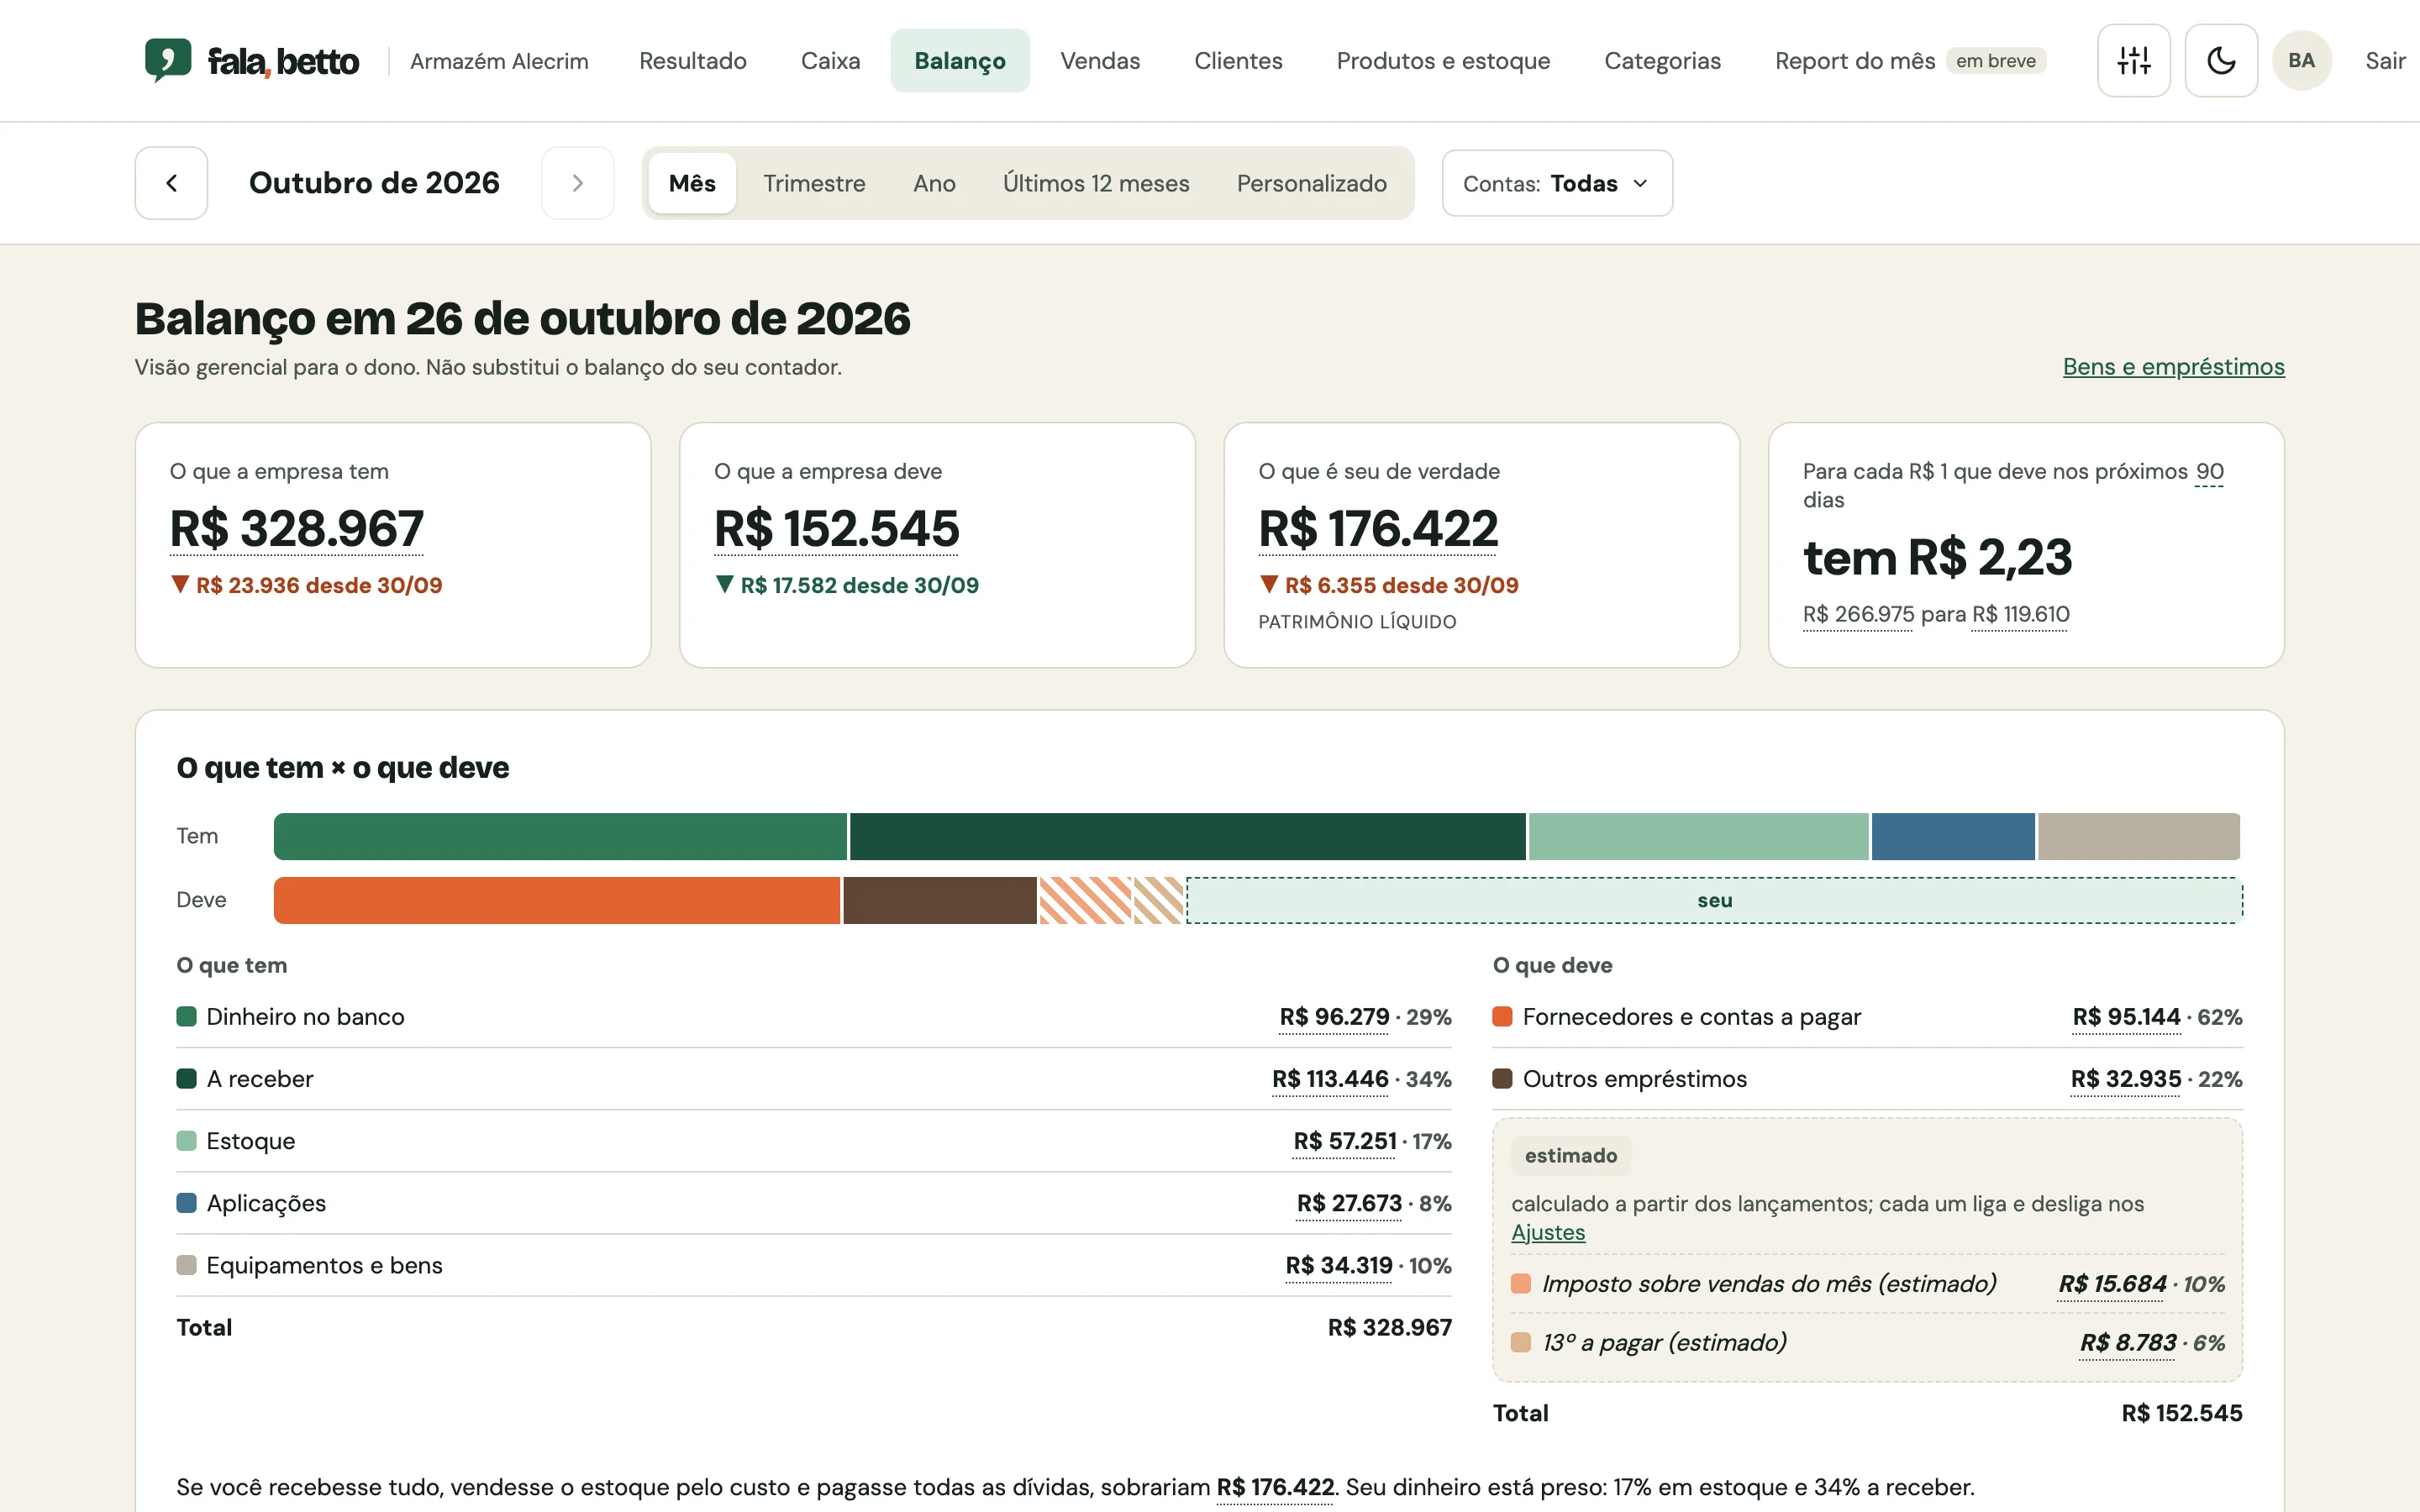
Task: Click the underlined 90 days value
Action: coord(2209,471)
